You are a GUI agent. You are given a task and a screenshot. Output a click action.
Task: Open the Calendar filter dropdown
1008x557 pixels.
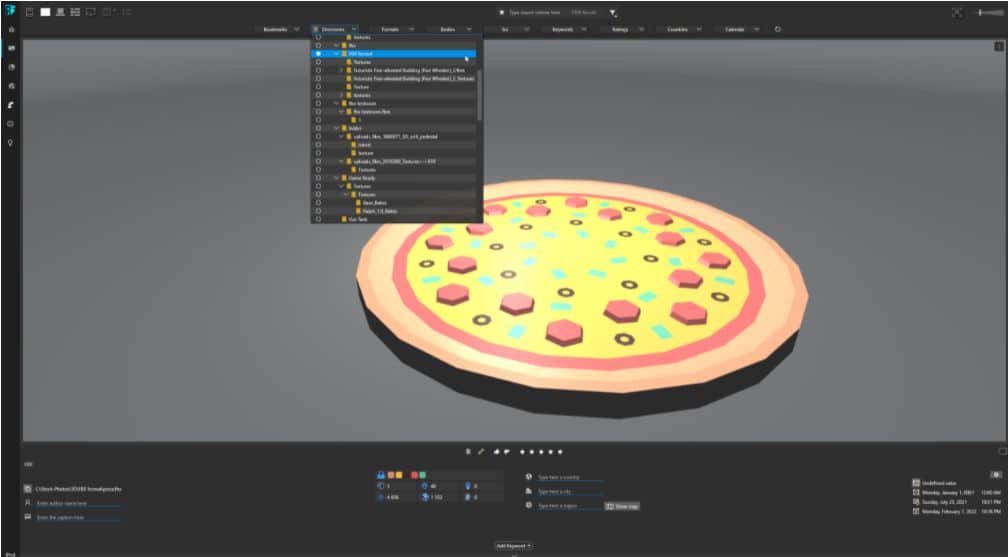(x=739, y=29)
